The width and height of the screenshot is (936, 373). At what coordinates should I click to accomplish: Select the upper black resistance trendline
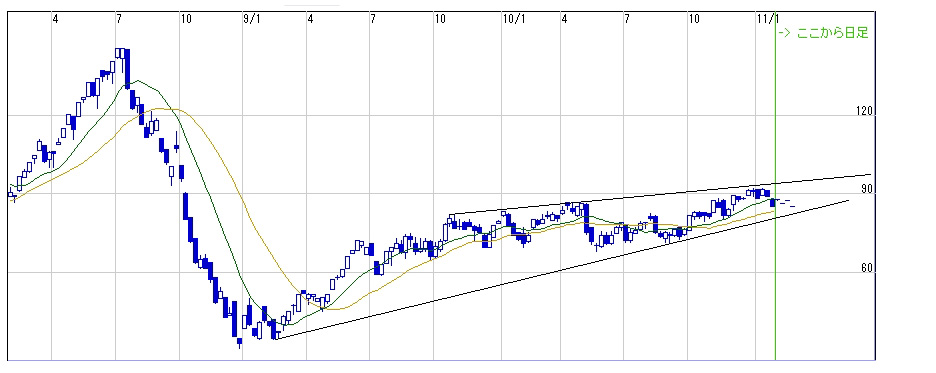[x=660, y=194]
